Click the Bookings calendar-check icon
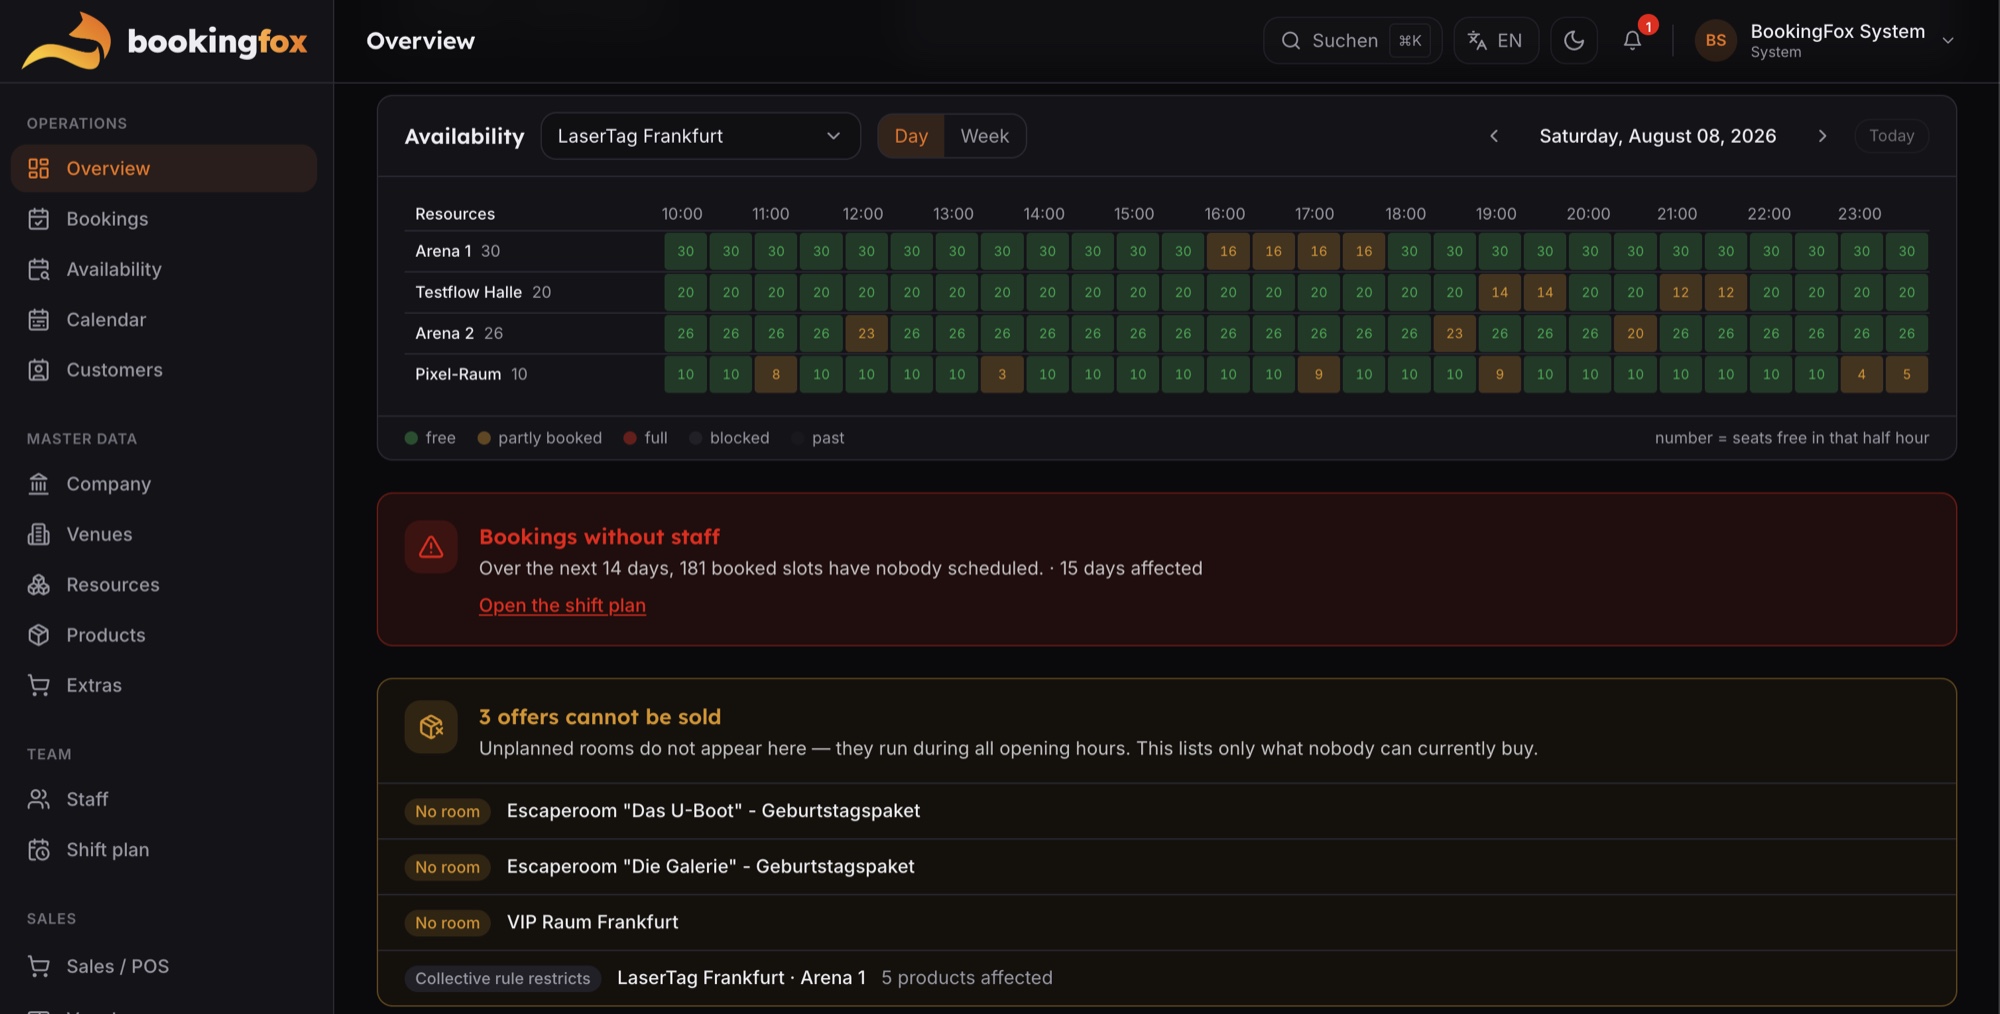 (39, 219)
